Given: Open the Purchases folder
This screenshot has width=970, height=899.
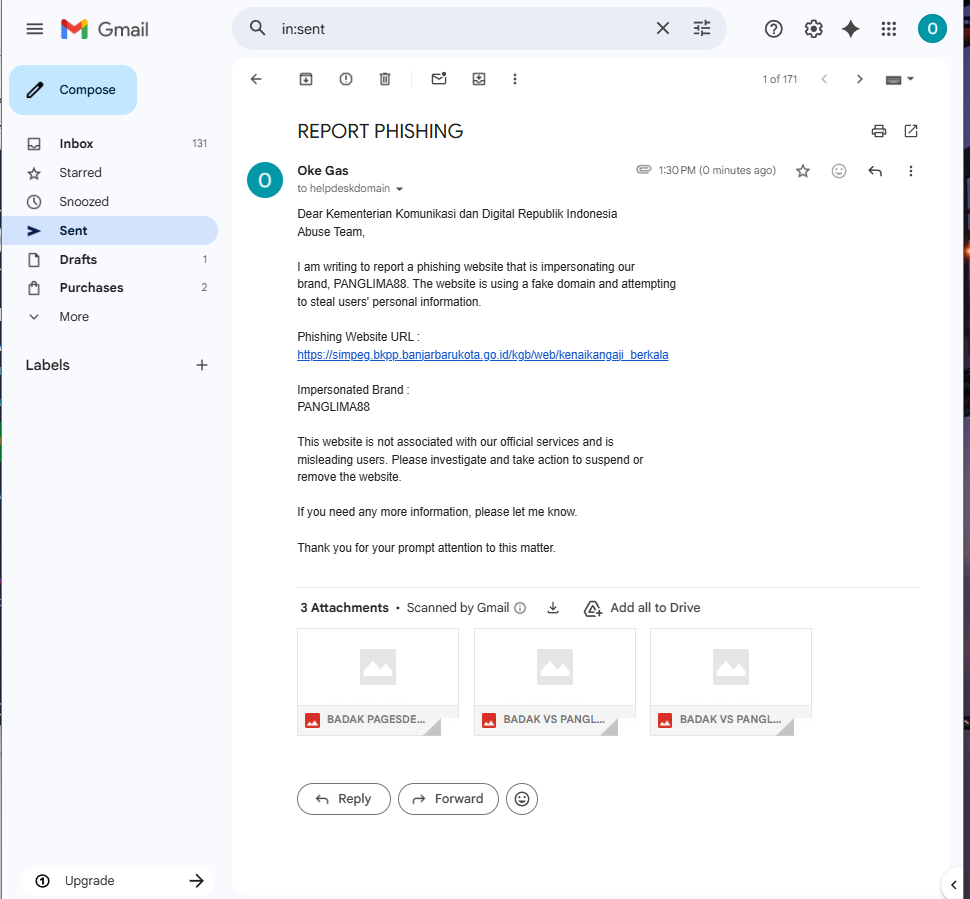Looking at the screenshot, I should pos(110,288).
